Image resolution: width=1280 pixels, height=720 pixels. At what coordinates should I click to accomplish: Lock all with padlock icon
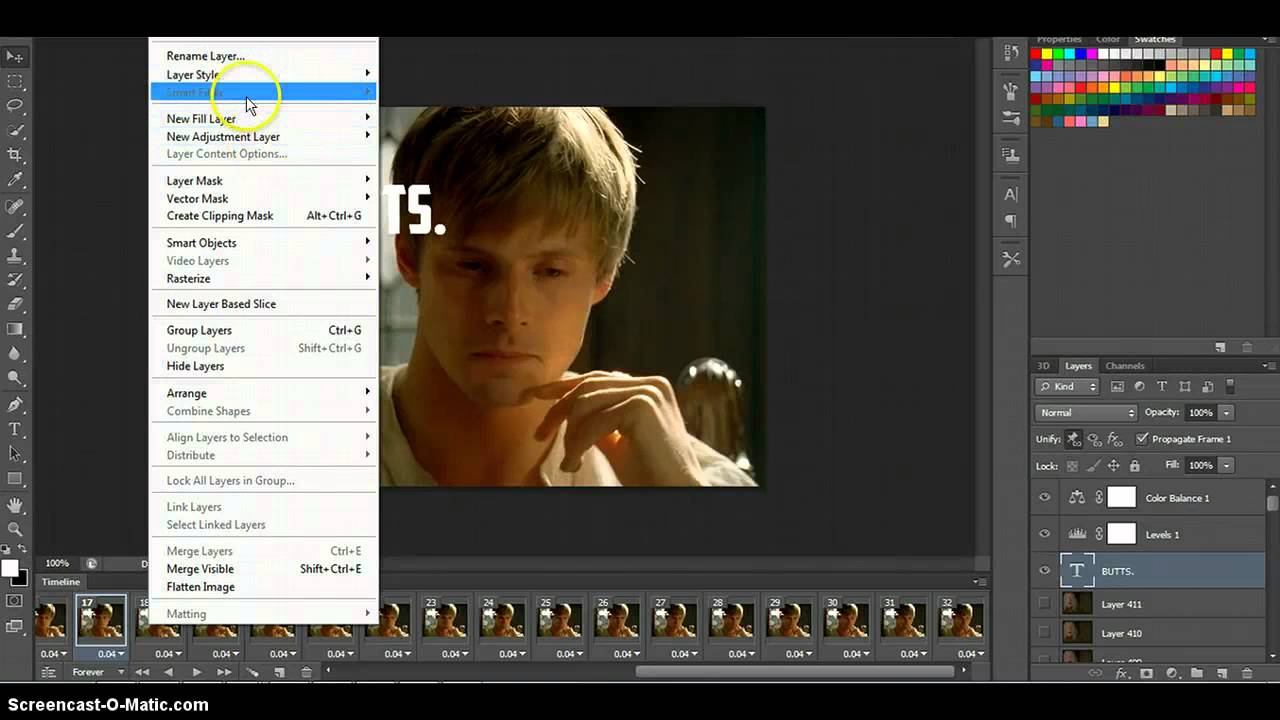[x=1134, y=466]
